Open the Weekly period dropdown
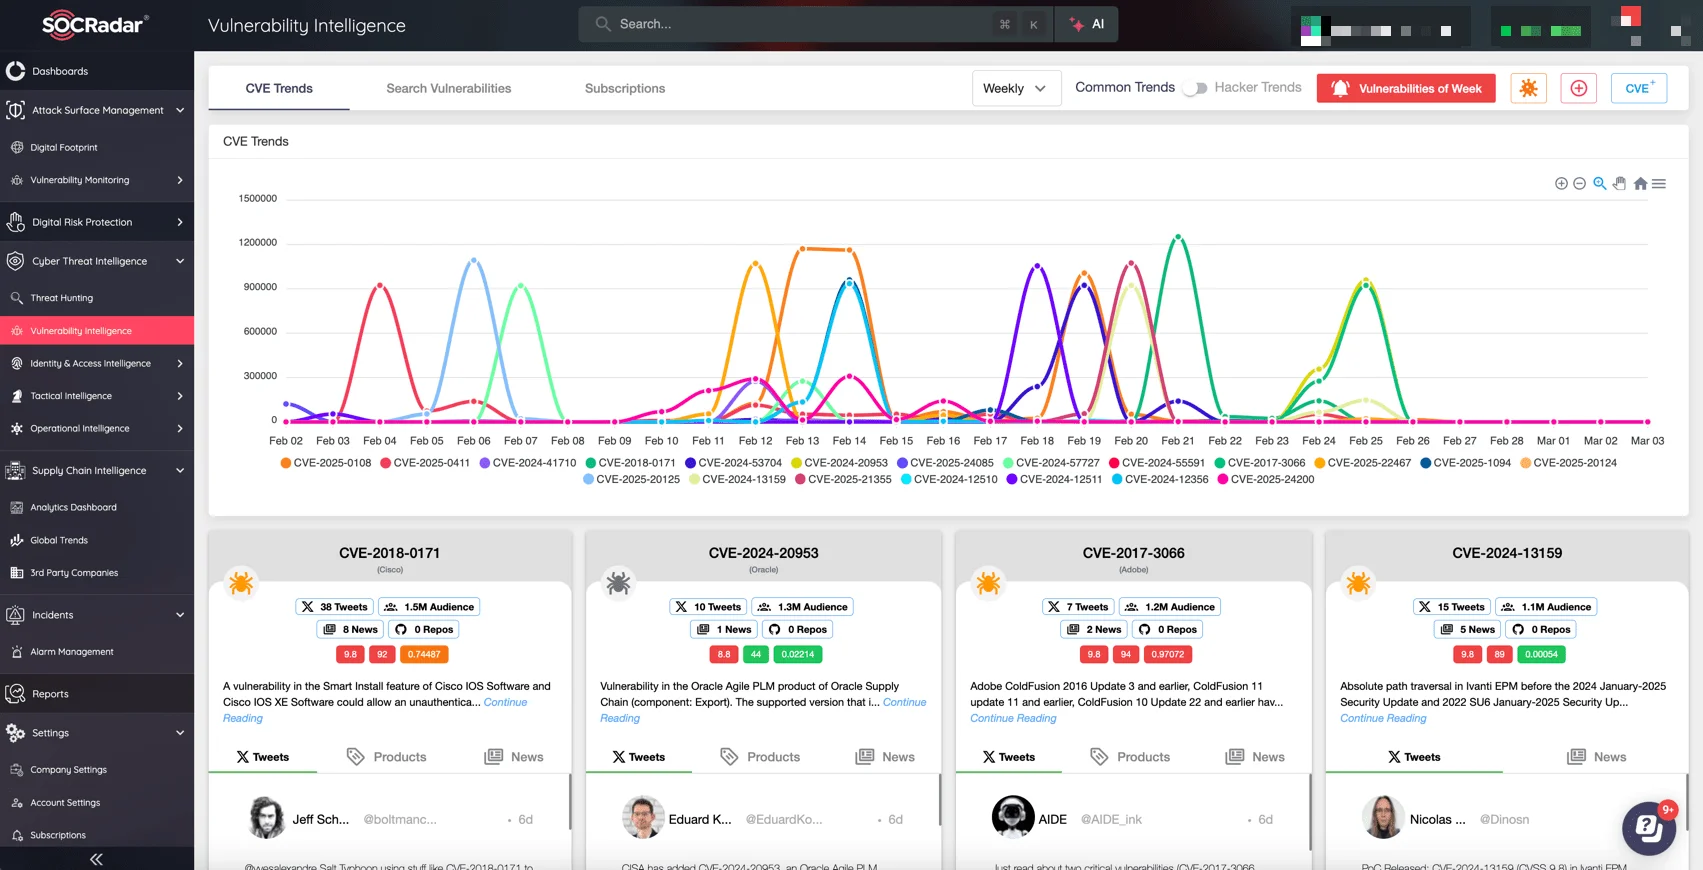 pos(1016,88)
